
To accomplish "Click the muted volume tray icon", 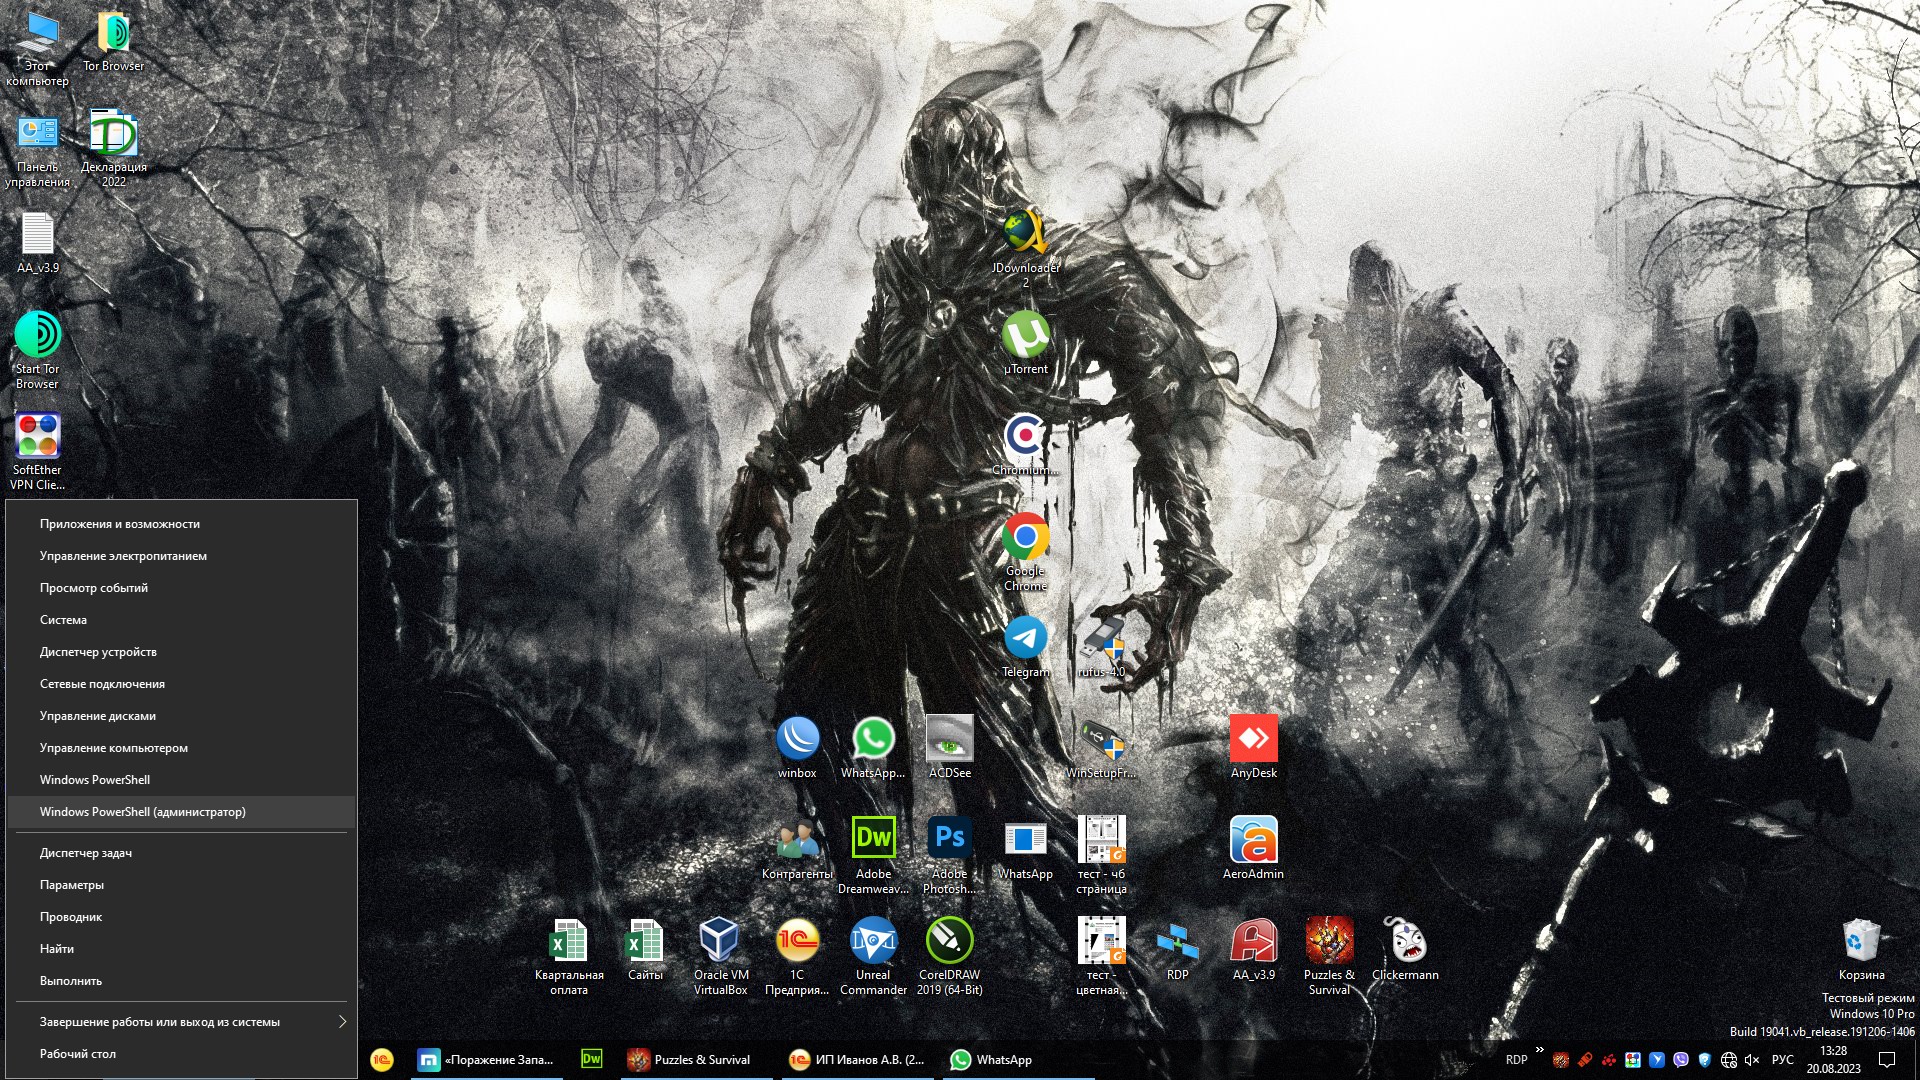I will (x=1752, y=1060).
